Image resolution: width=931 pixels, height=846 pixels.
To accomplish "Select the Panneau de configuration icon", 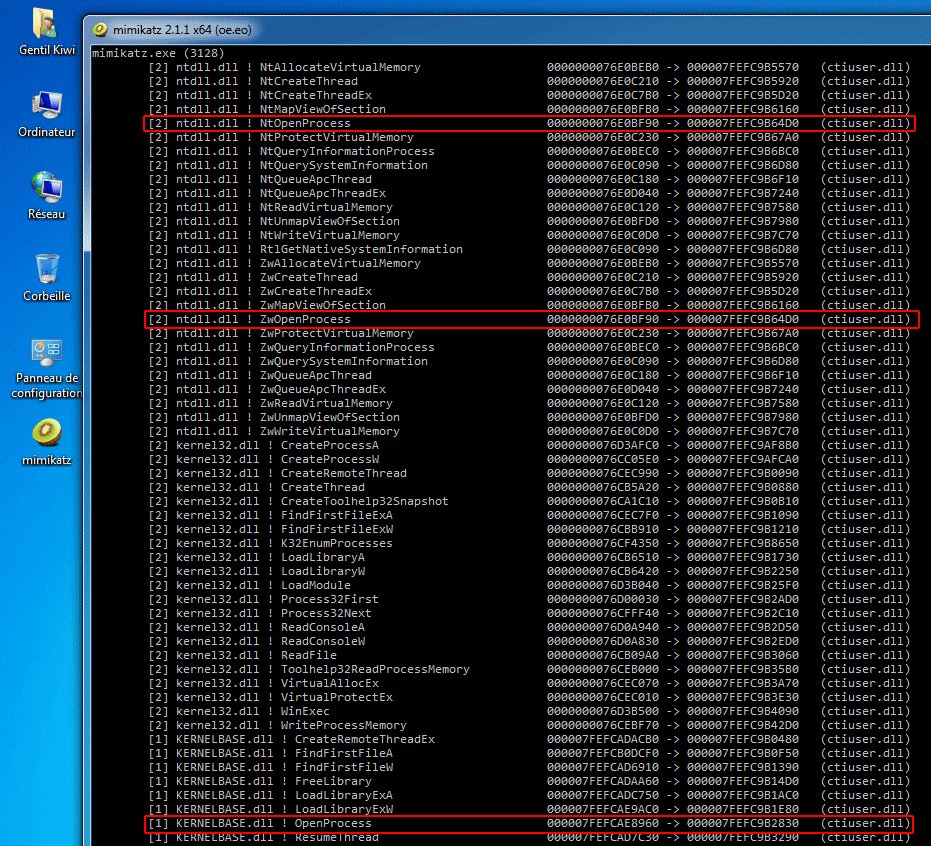I will [x=46, y=351].
